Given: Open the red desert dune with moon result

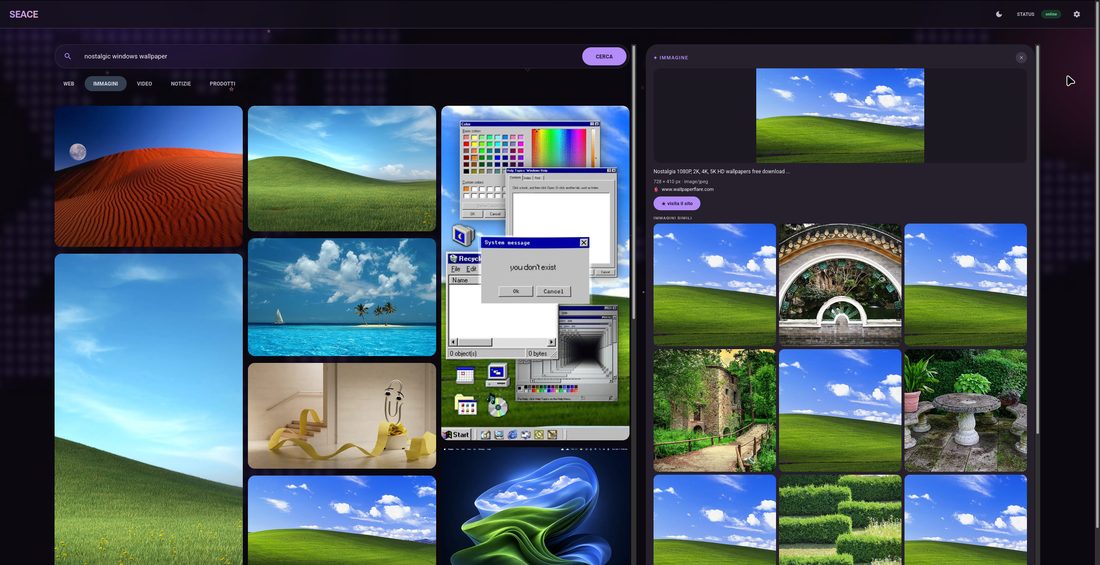Looking at the screenshot, I should coord(149,176).
